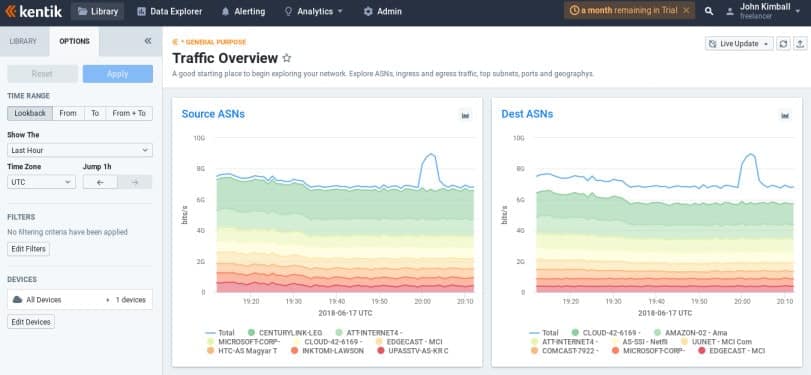Toggle EDGECAST - MCI in Dest ASNs legend

click(x=731, y=351)
